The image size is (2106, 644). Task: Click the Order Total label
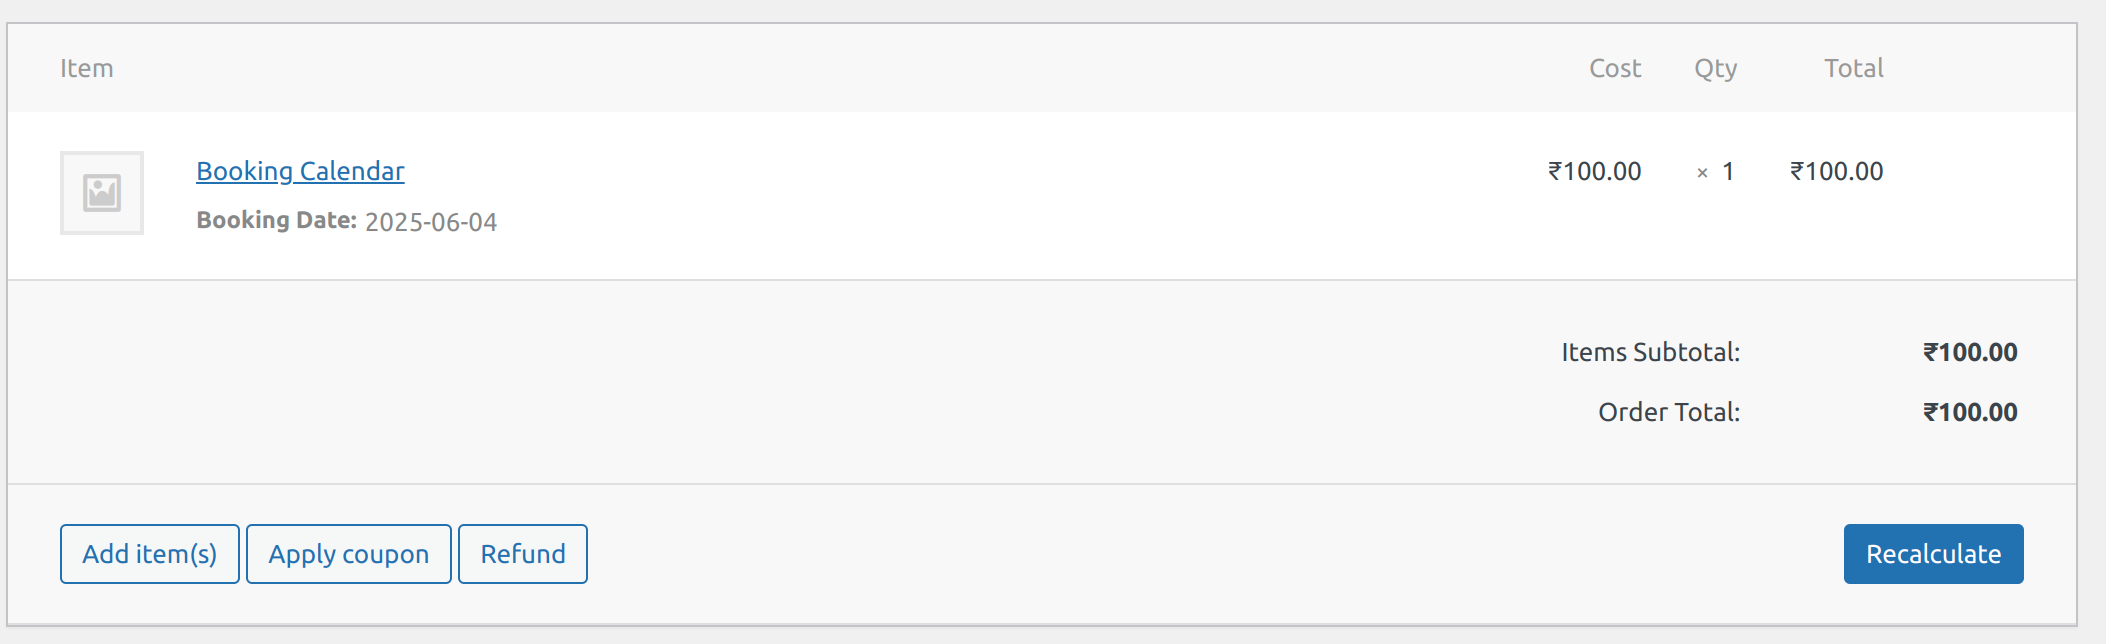tap(1669, 412)
